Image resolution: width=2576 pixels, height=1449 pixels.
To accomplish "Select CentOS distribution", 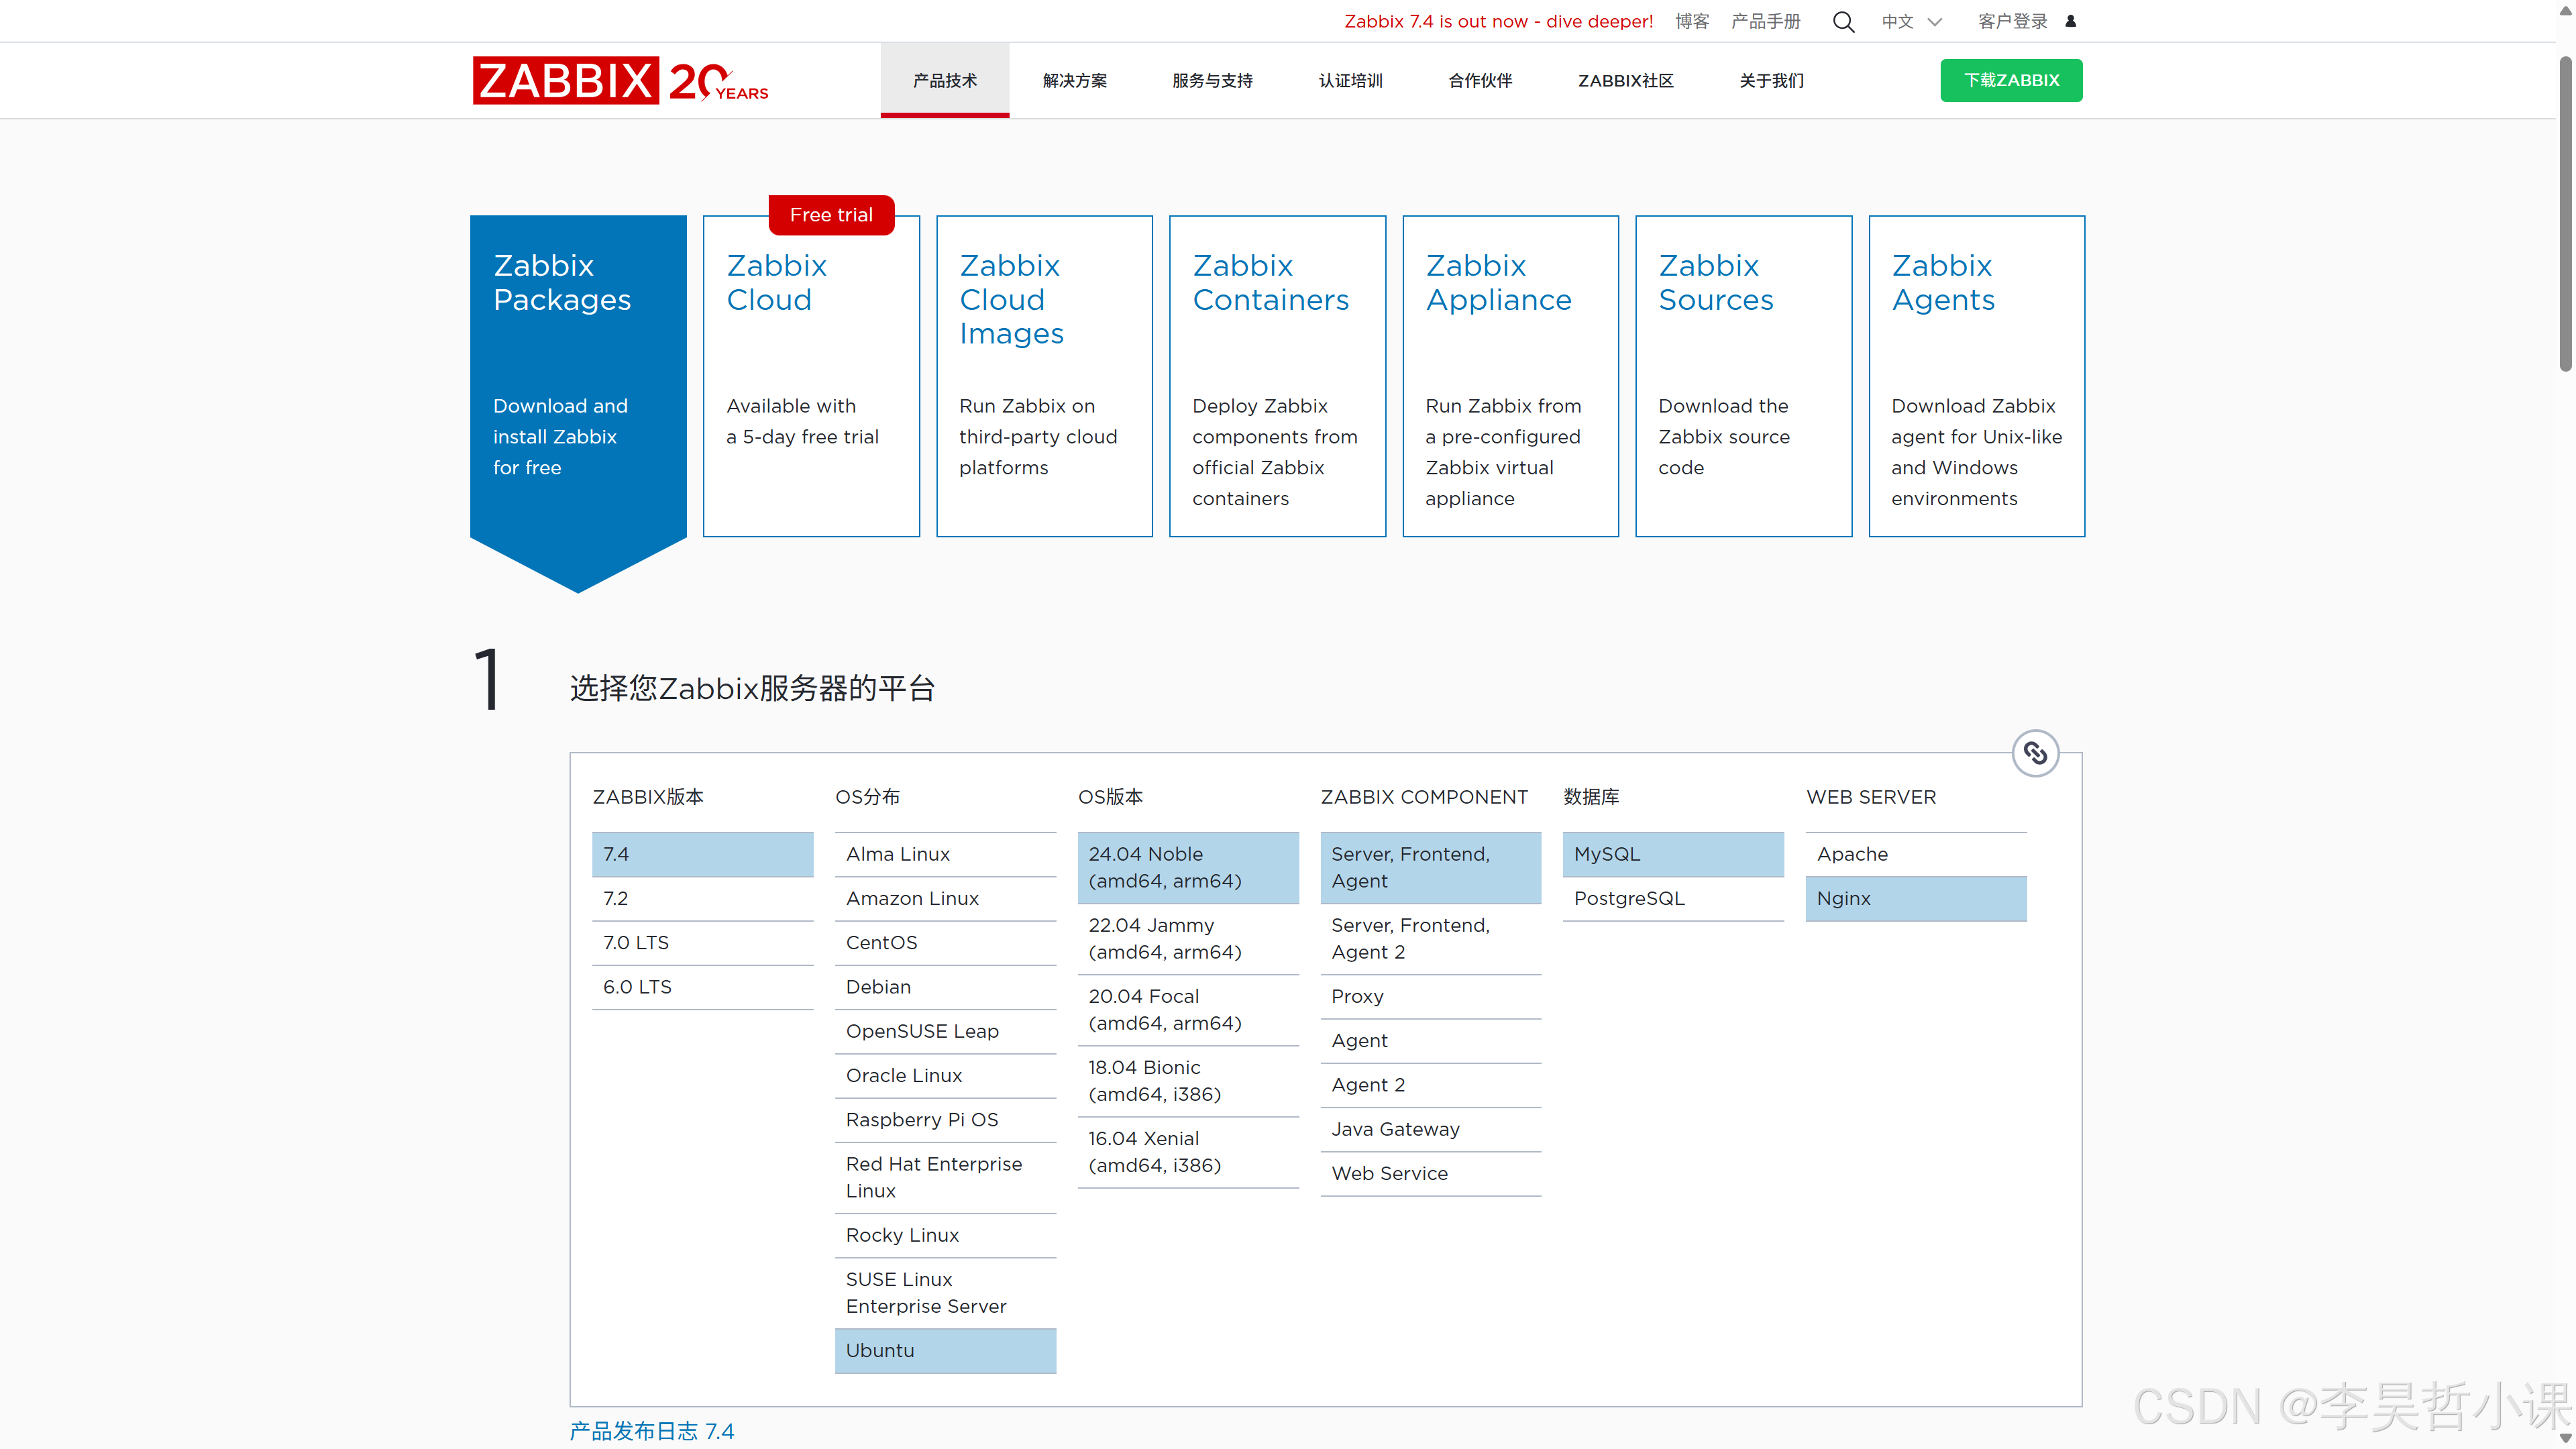I will 945,943.
